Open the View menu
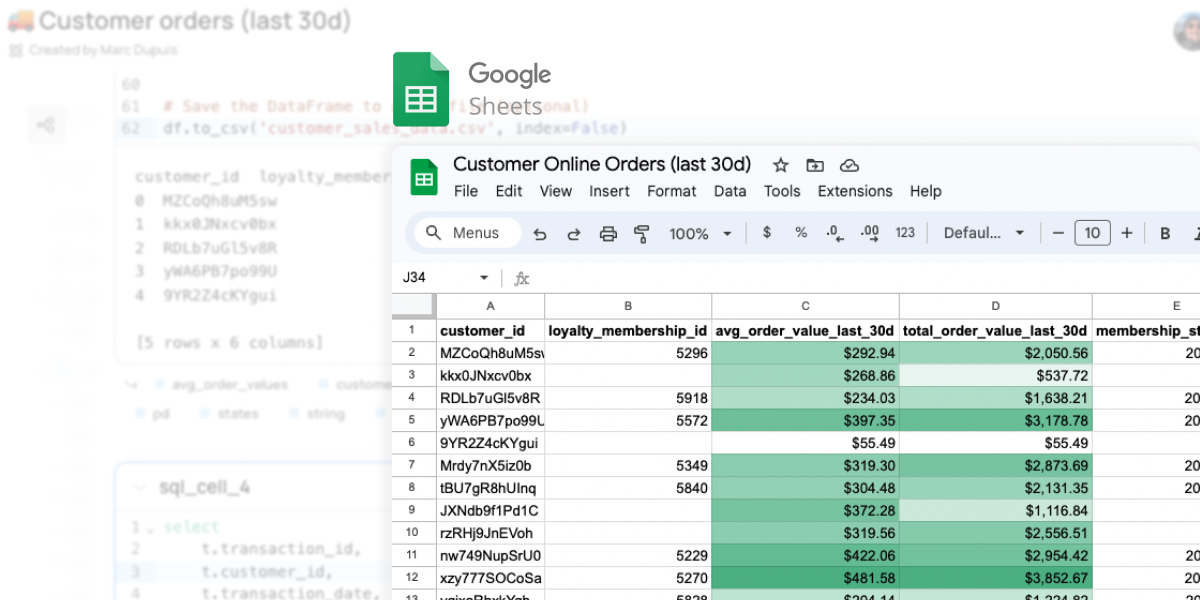 coord(556,191)
